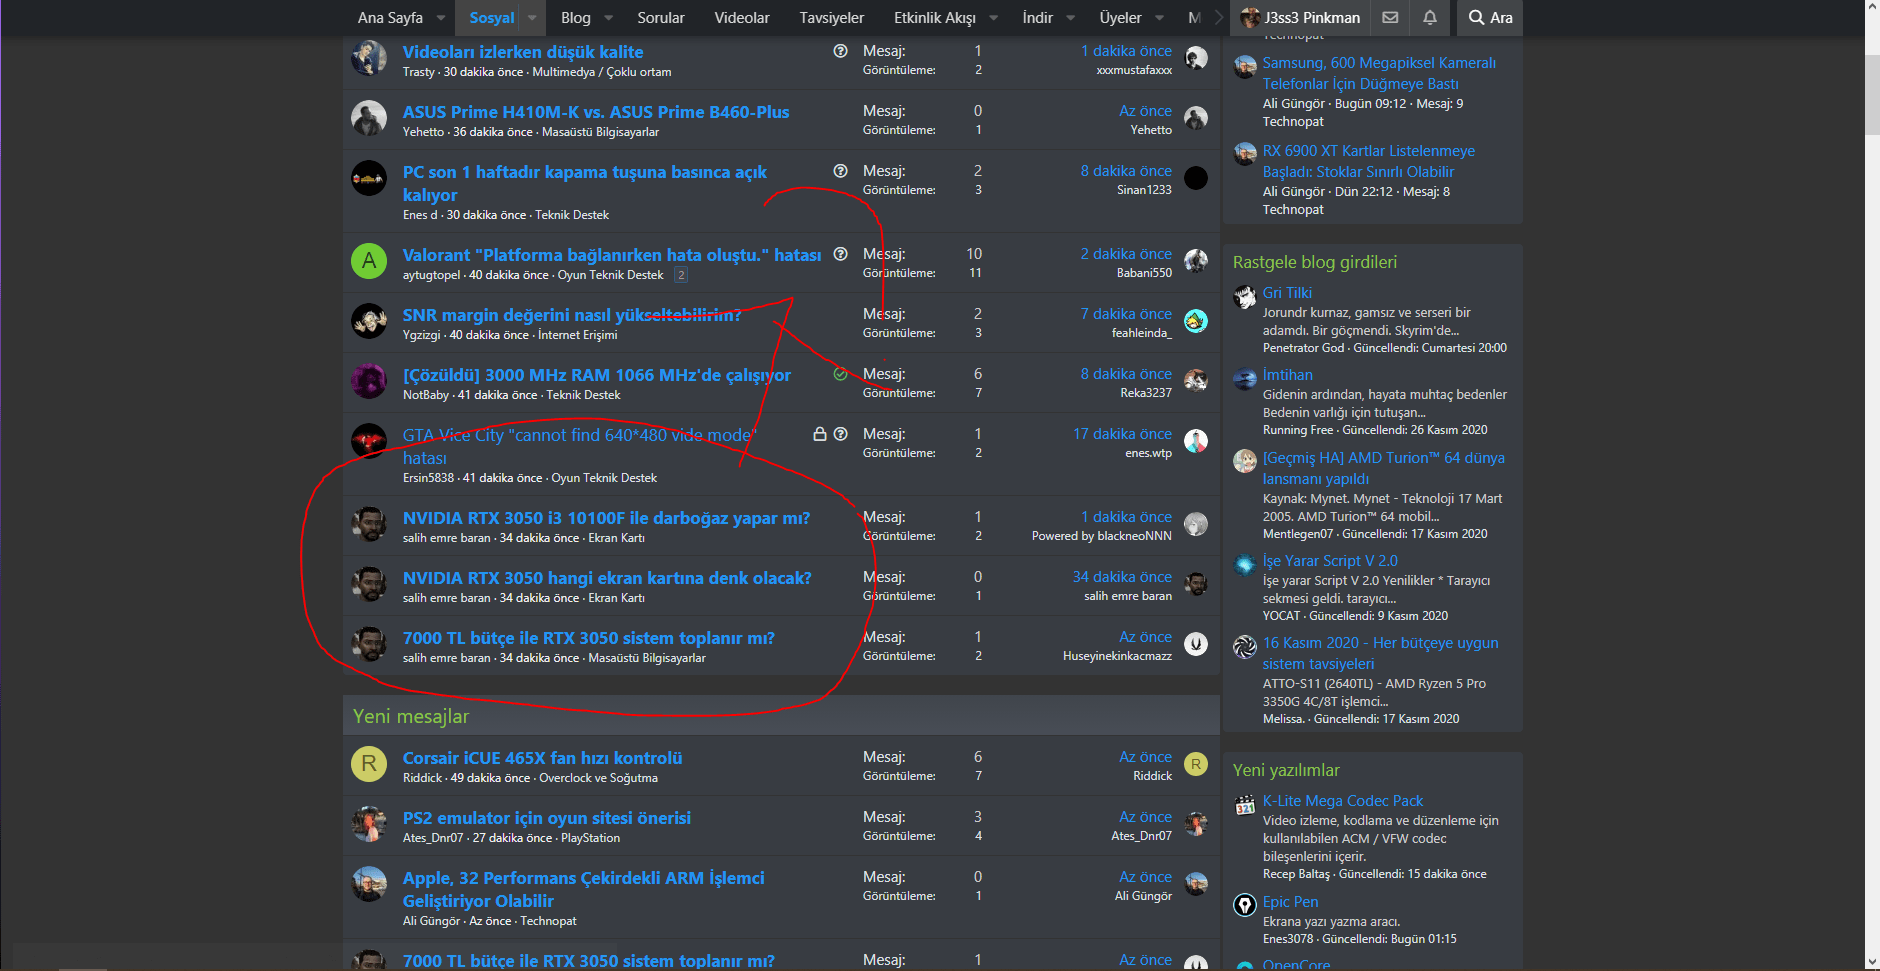1880x971 pixels.
Task: Expand the Ana Sayfa dropdown arrow
Action: tap(441, 18)
